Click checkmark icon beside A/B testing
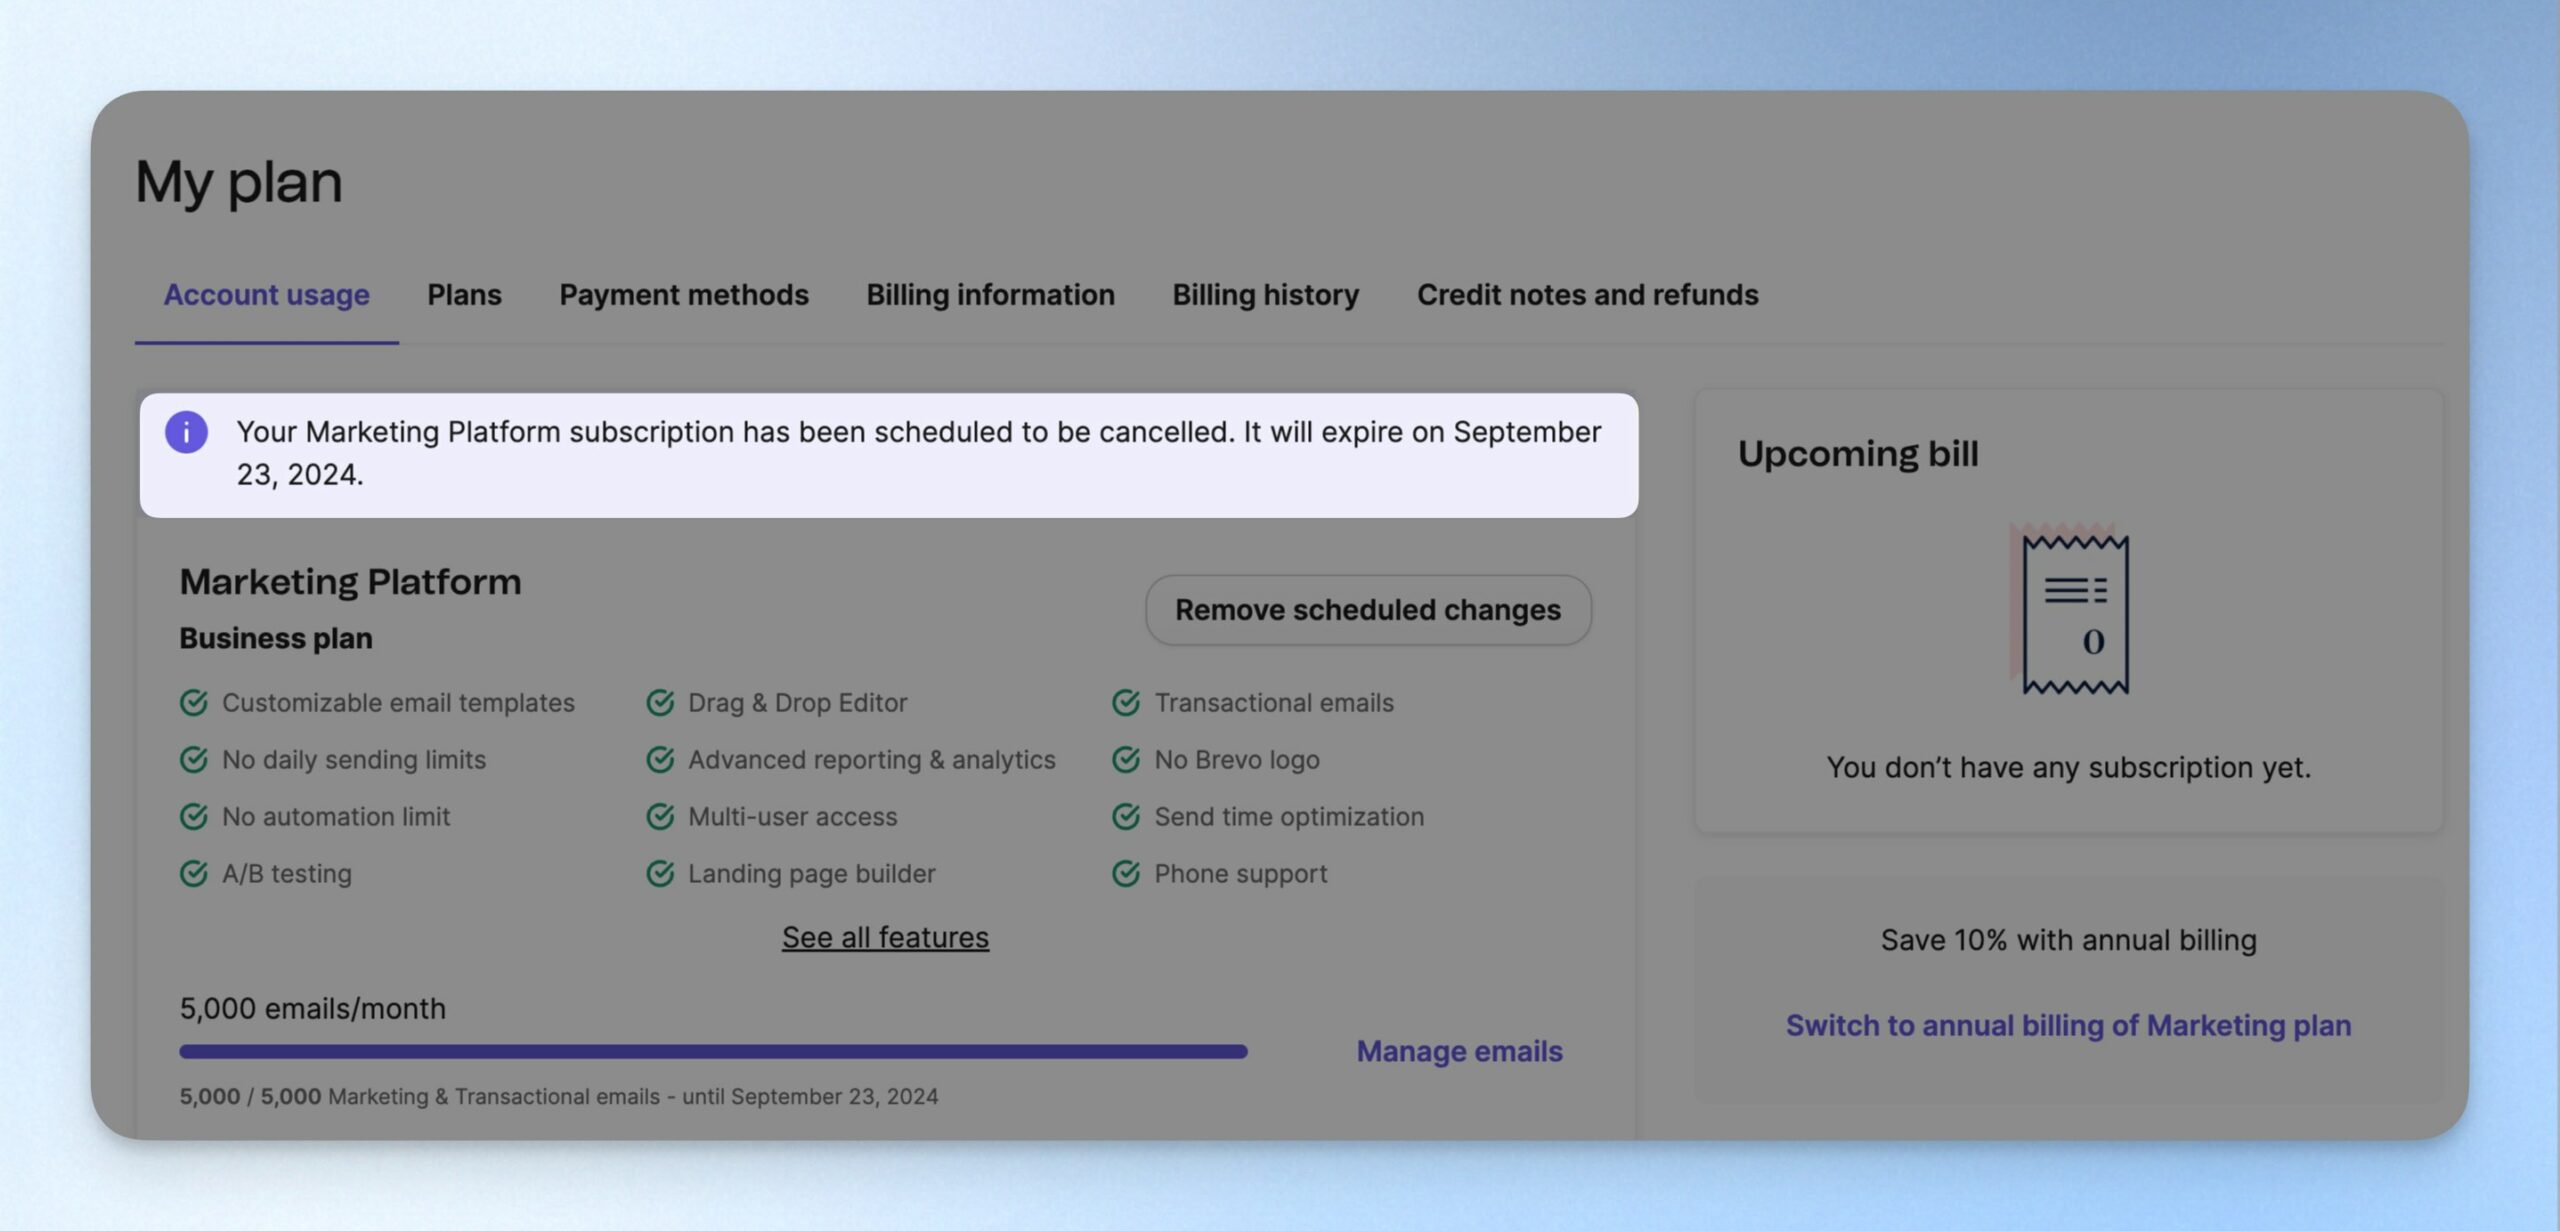 194,873
